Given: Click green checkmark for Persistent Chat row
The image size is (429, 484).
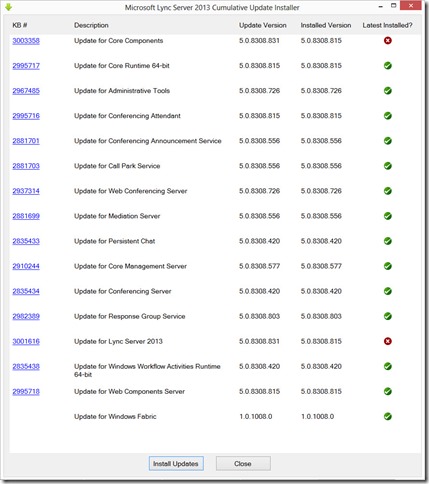Looking at the screenshot, I should 387,241.
